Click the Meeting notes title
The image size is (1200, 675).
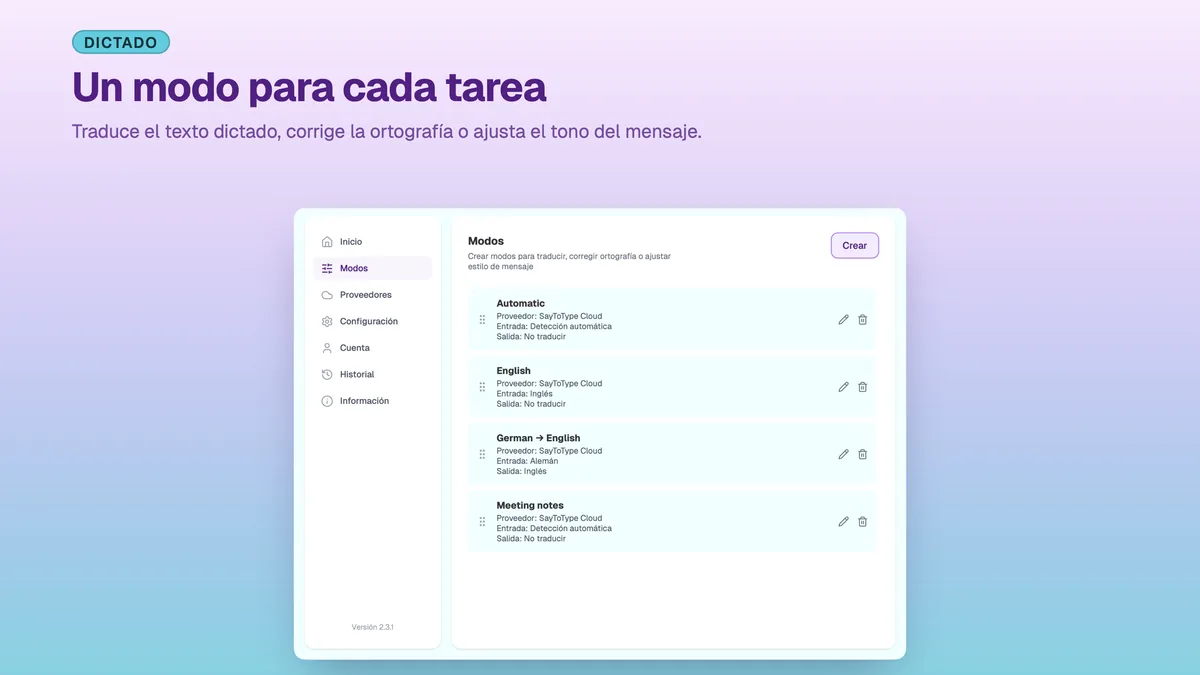[x=530, y=505]
